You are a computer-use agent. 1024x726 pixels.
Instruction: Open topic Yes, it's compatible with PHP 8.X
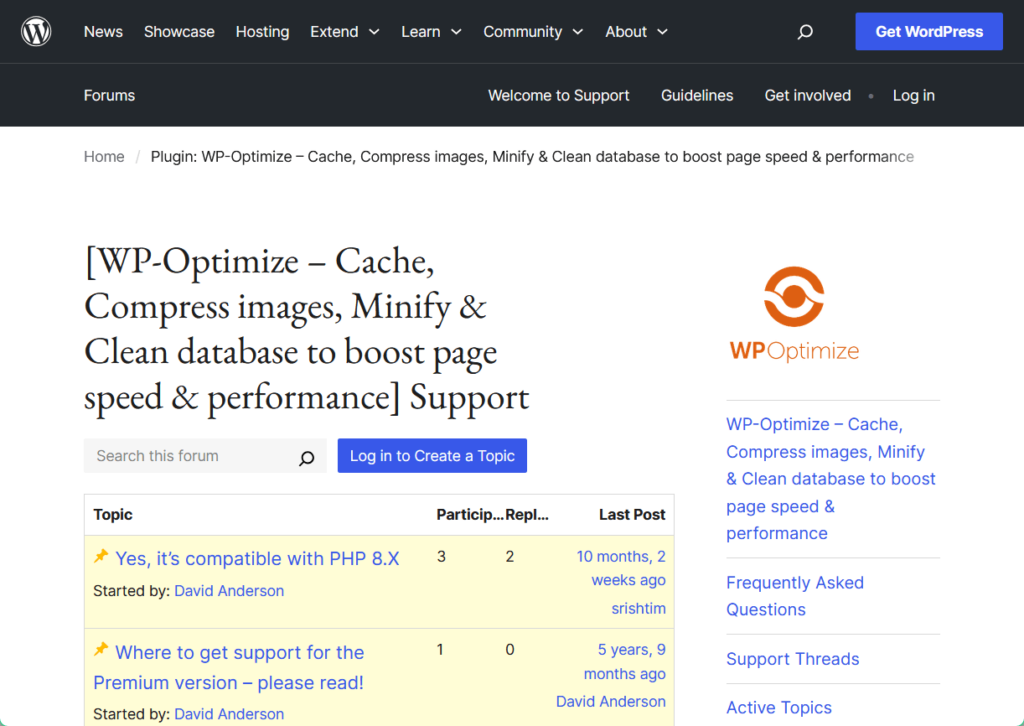point(257,559)
